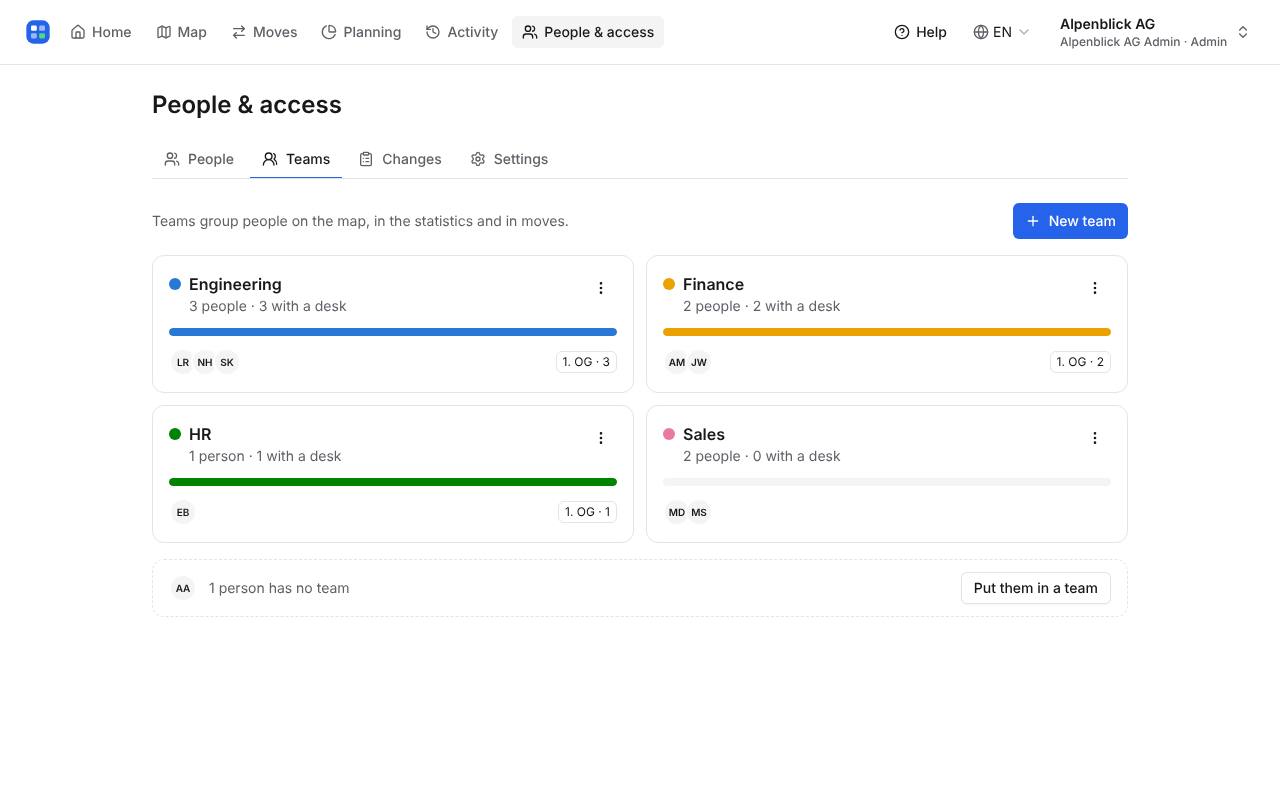Image resolution: width=1280 pixels, height=800 pixels.
Task: Click the Engineering desk progress bar
Action: [x=393, y=332]
